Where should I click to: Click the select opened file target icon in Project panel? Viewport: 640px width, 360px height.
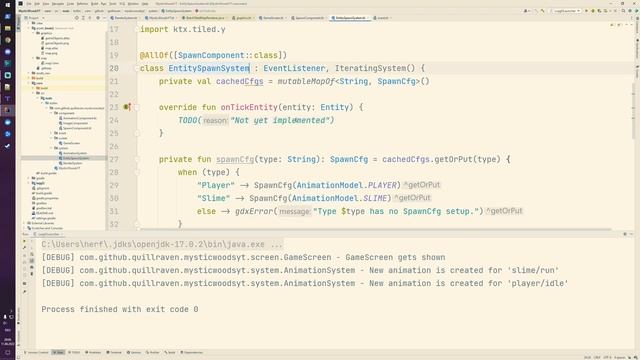tap(77, 18)
